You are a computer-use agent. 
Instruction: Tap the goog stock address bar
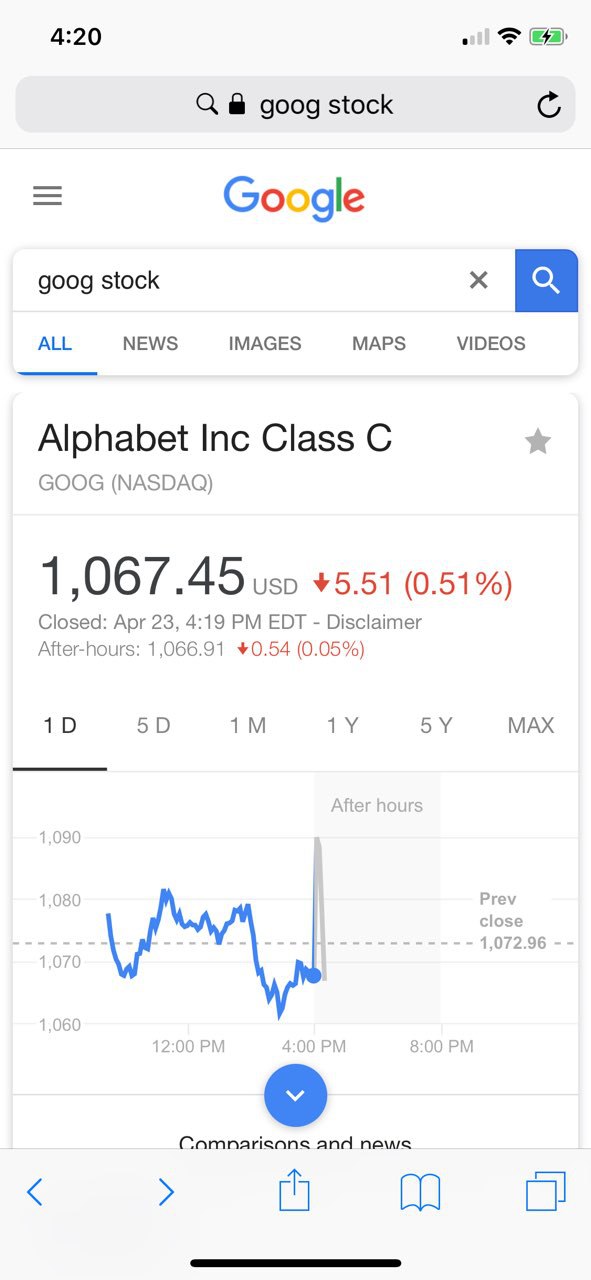[x=295, y=105]
